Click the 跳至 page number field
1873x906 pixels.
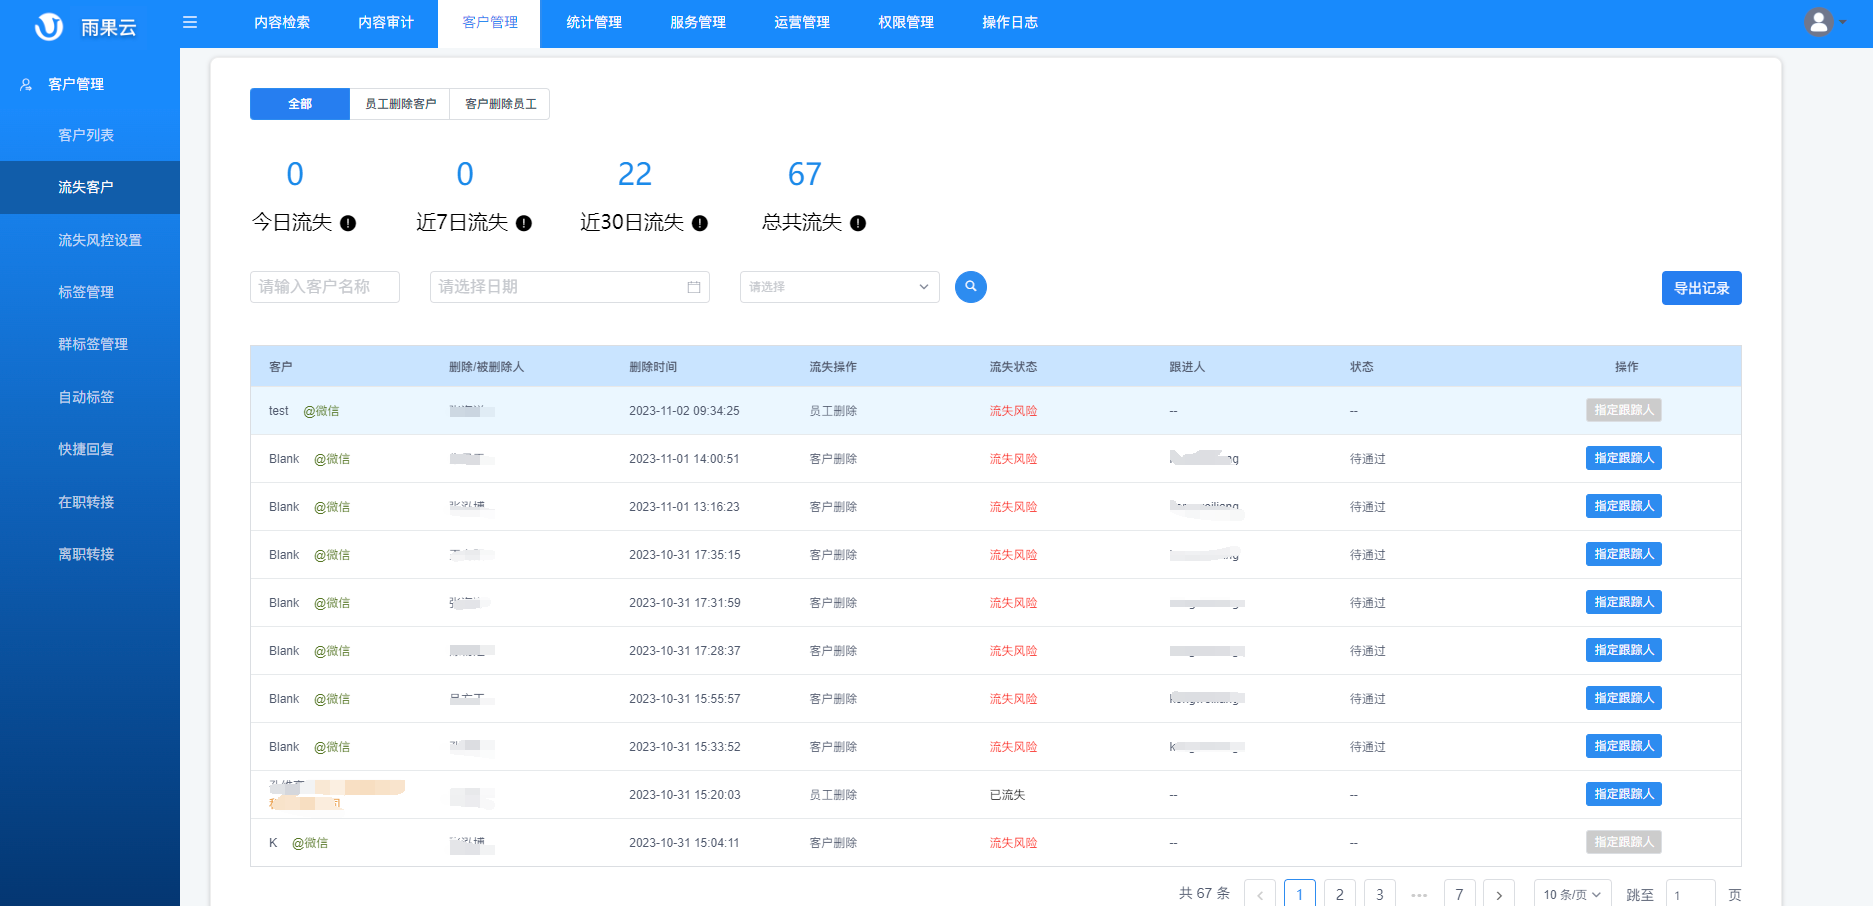tap(1691, 894)
